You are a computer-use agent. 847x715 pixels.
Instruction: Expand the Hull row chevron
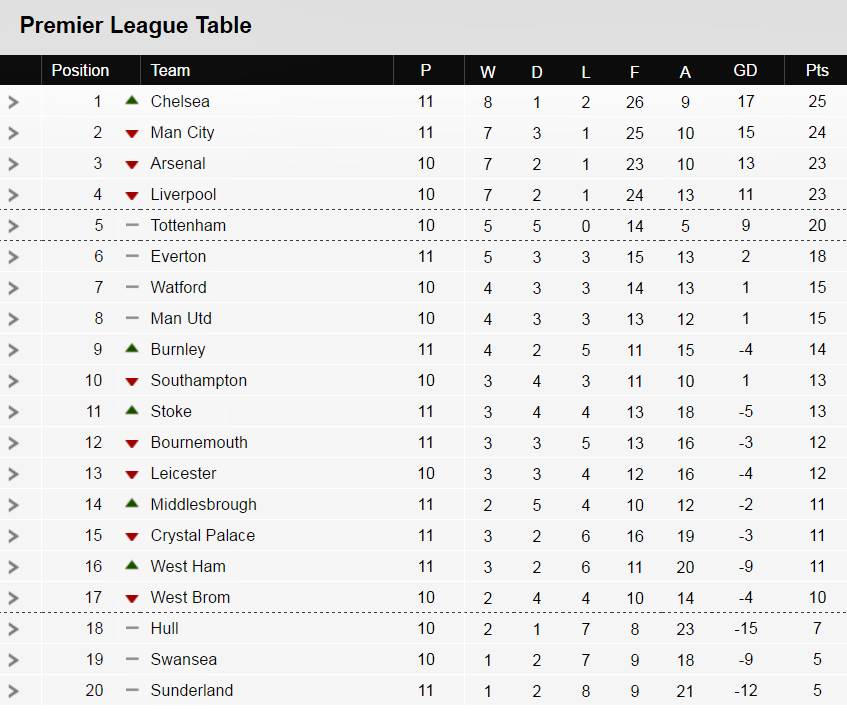[13, 629]
